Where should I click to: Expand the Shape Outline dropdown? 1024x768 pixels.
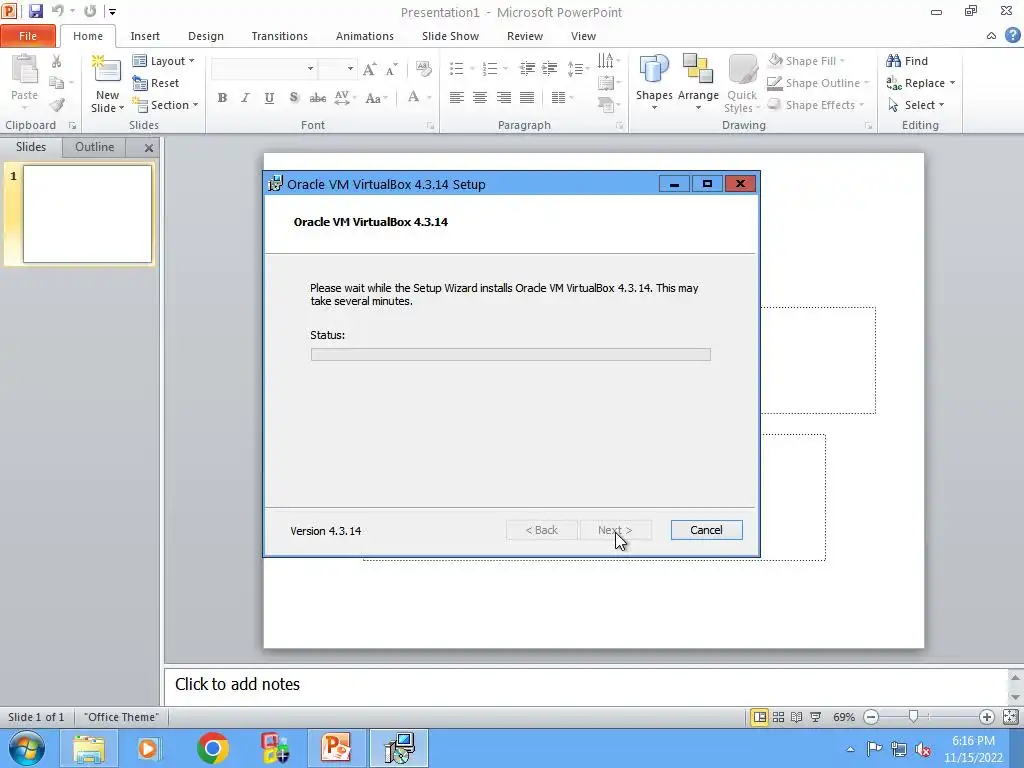click(x=867, y=83)
